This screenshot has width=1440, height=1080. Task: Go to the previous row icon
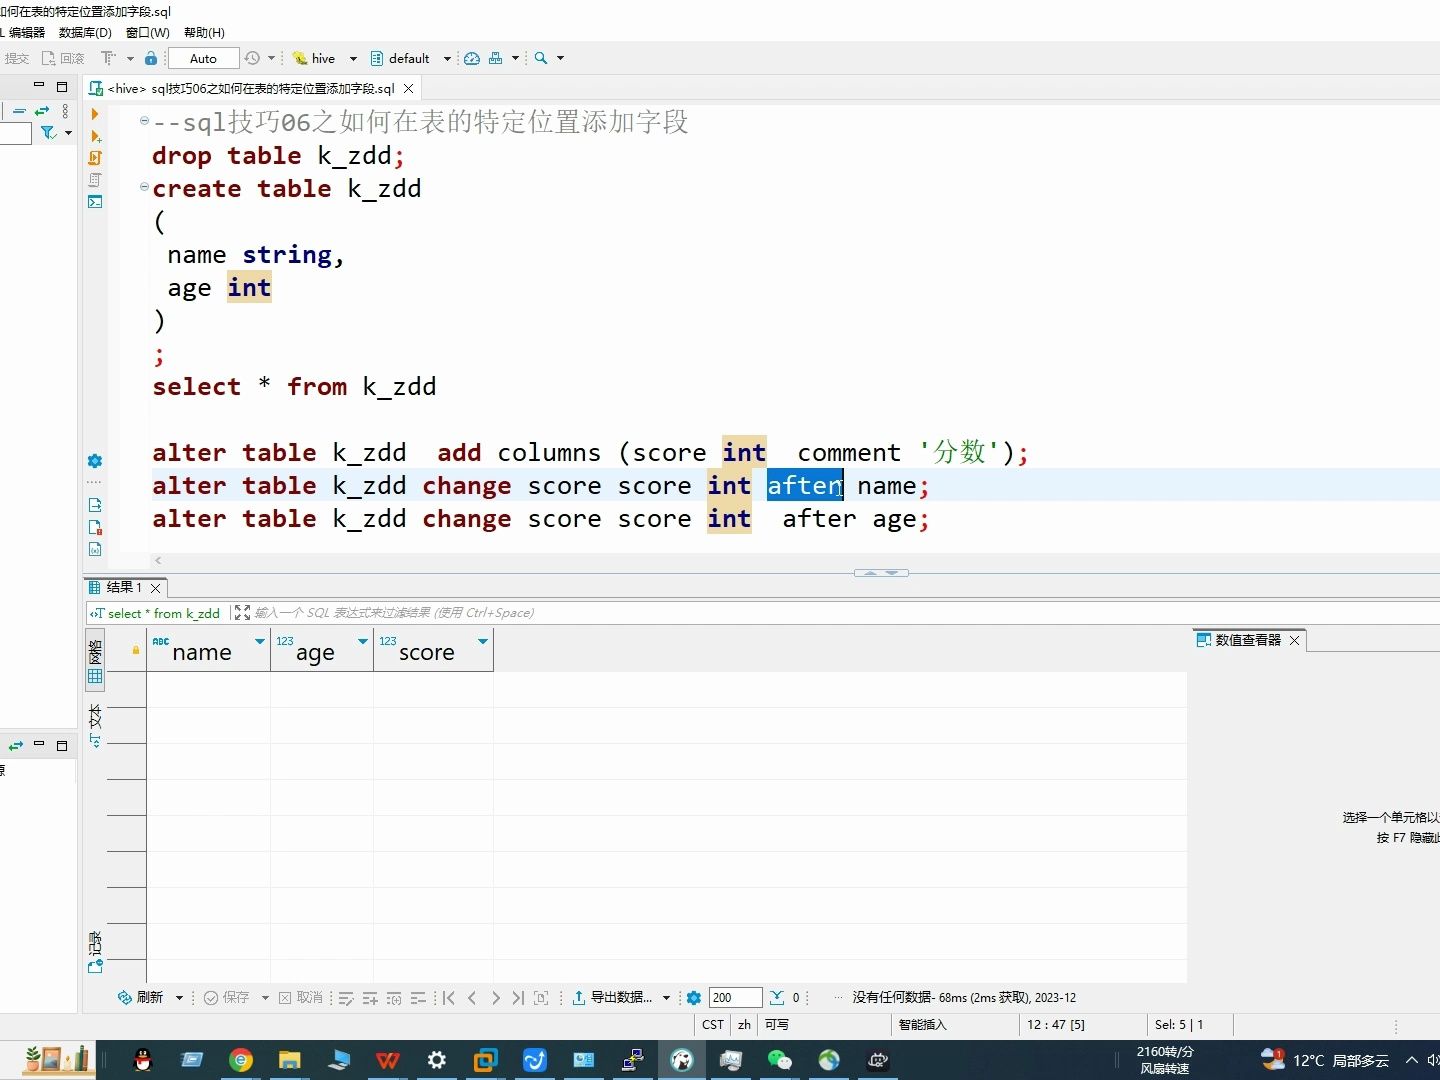tap(472, 998)
